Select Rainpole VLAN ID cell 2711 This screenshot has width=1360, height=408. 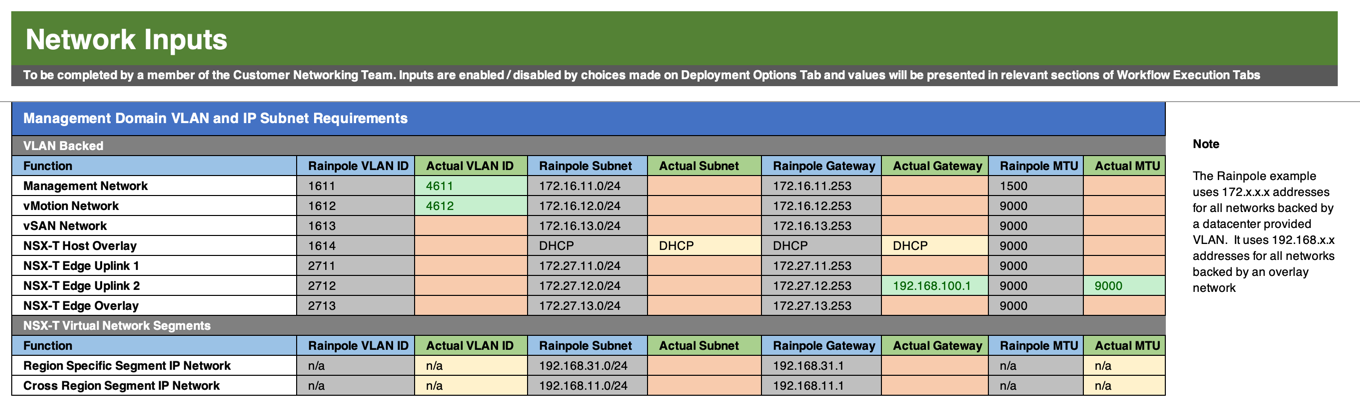[x=355, y=266]
